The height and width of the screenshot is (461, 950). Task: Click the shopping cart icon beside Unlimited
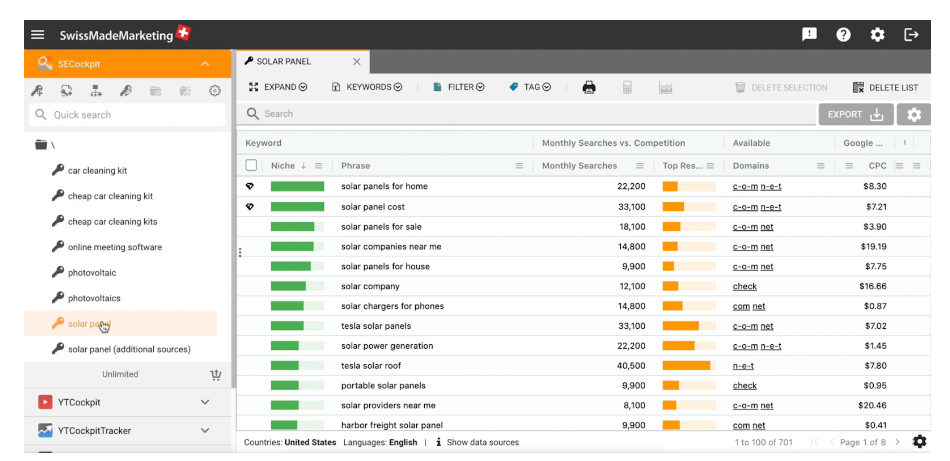(x=215, y=375)
